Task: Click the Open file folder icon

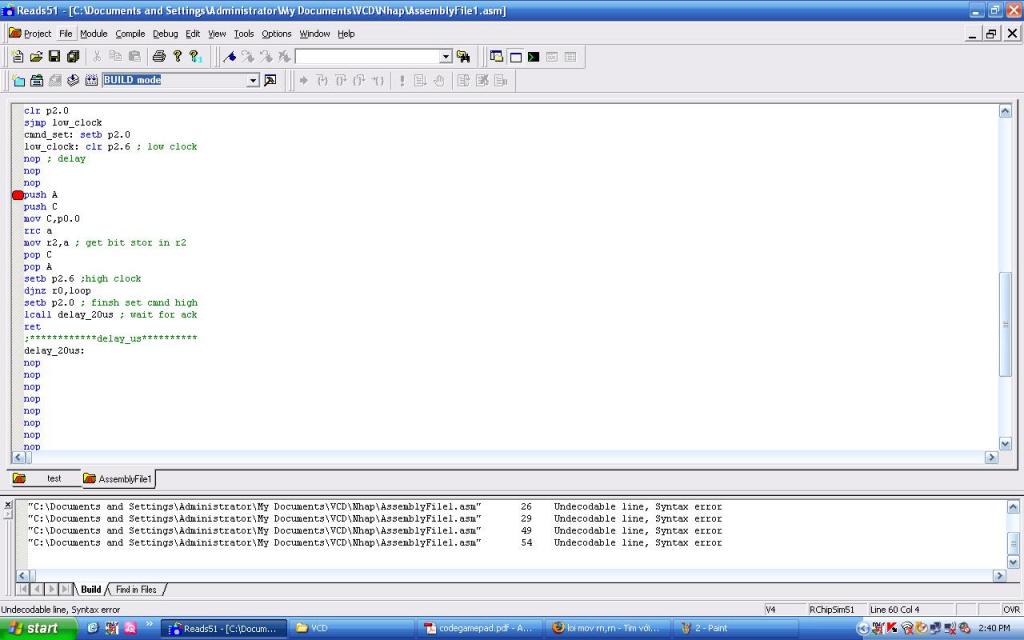Action: [x=36, y=57]
